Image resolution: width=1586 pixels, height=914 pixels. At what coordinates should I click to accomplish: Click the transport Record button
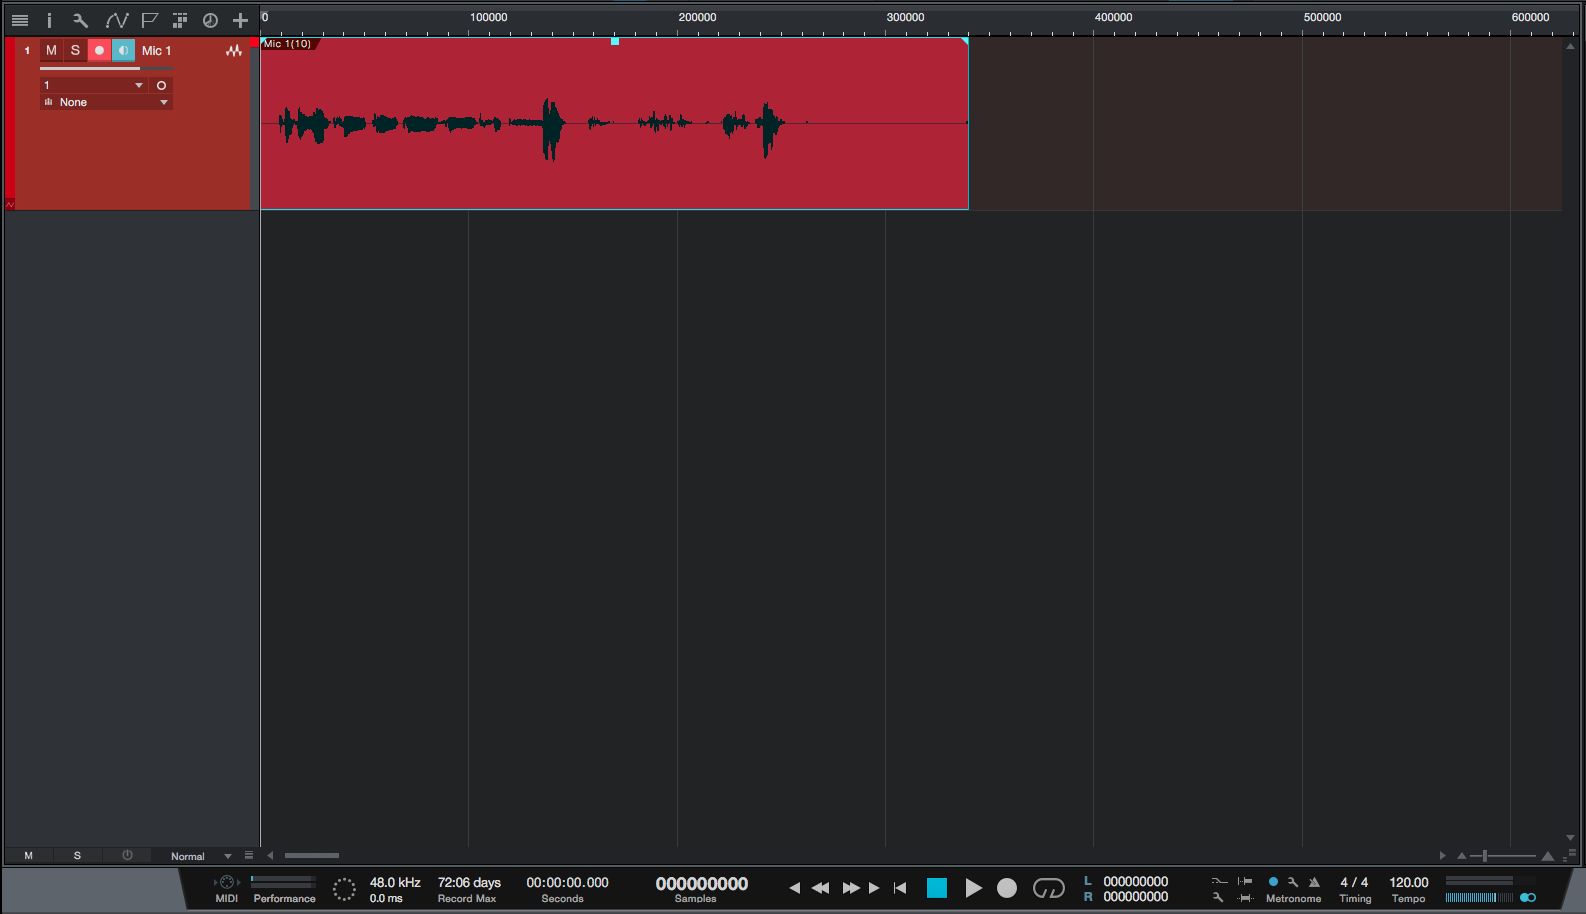point(1007,888)
